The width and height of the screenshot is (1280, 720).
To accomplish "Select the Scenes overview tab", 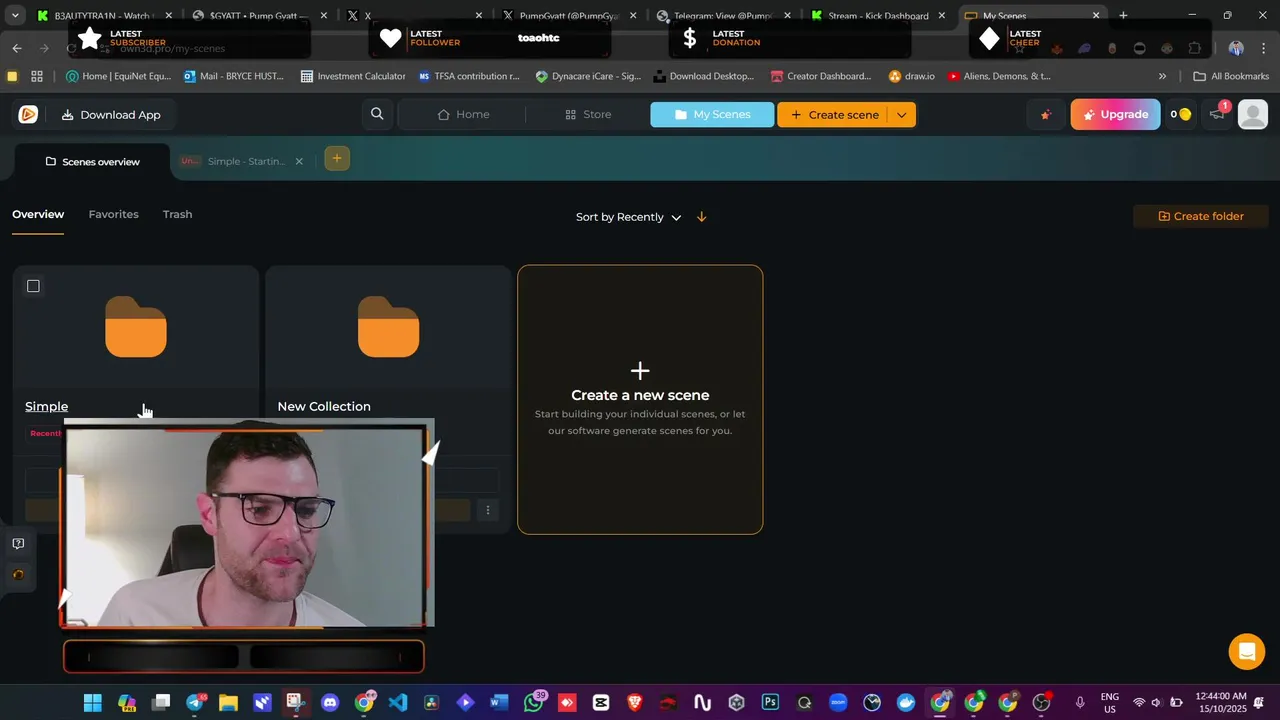I will (92, 161).
